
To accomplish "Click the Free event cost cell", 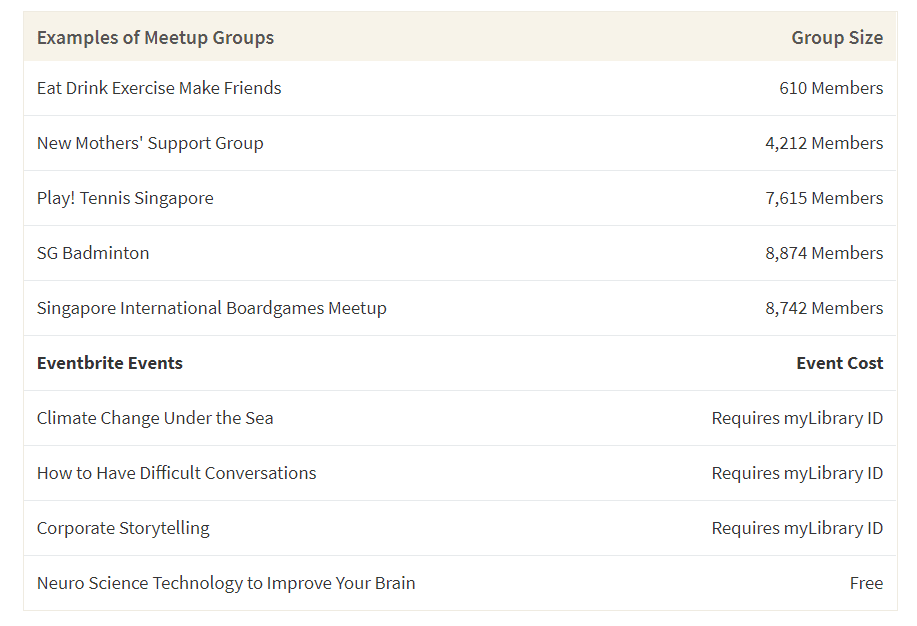I will coord(866,583).
